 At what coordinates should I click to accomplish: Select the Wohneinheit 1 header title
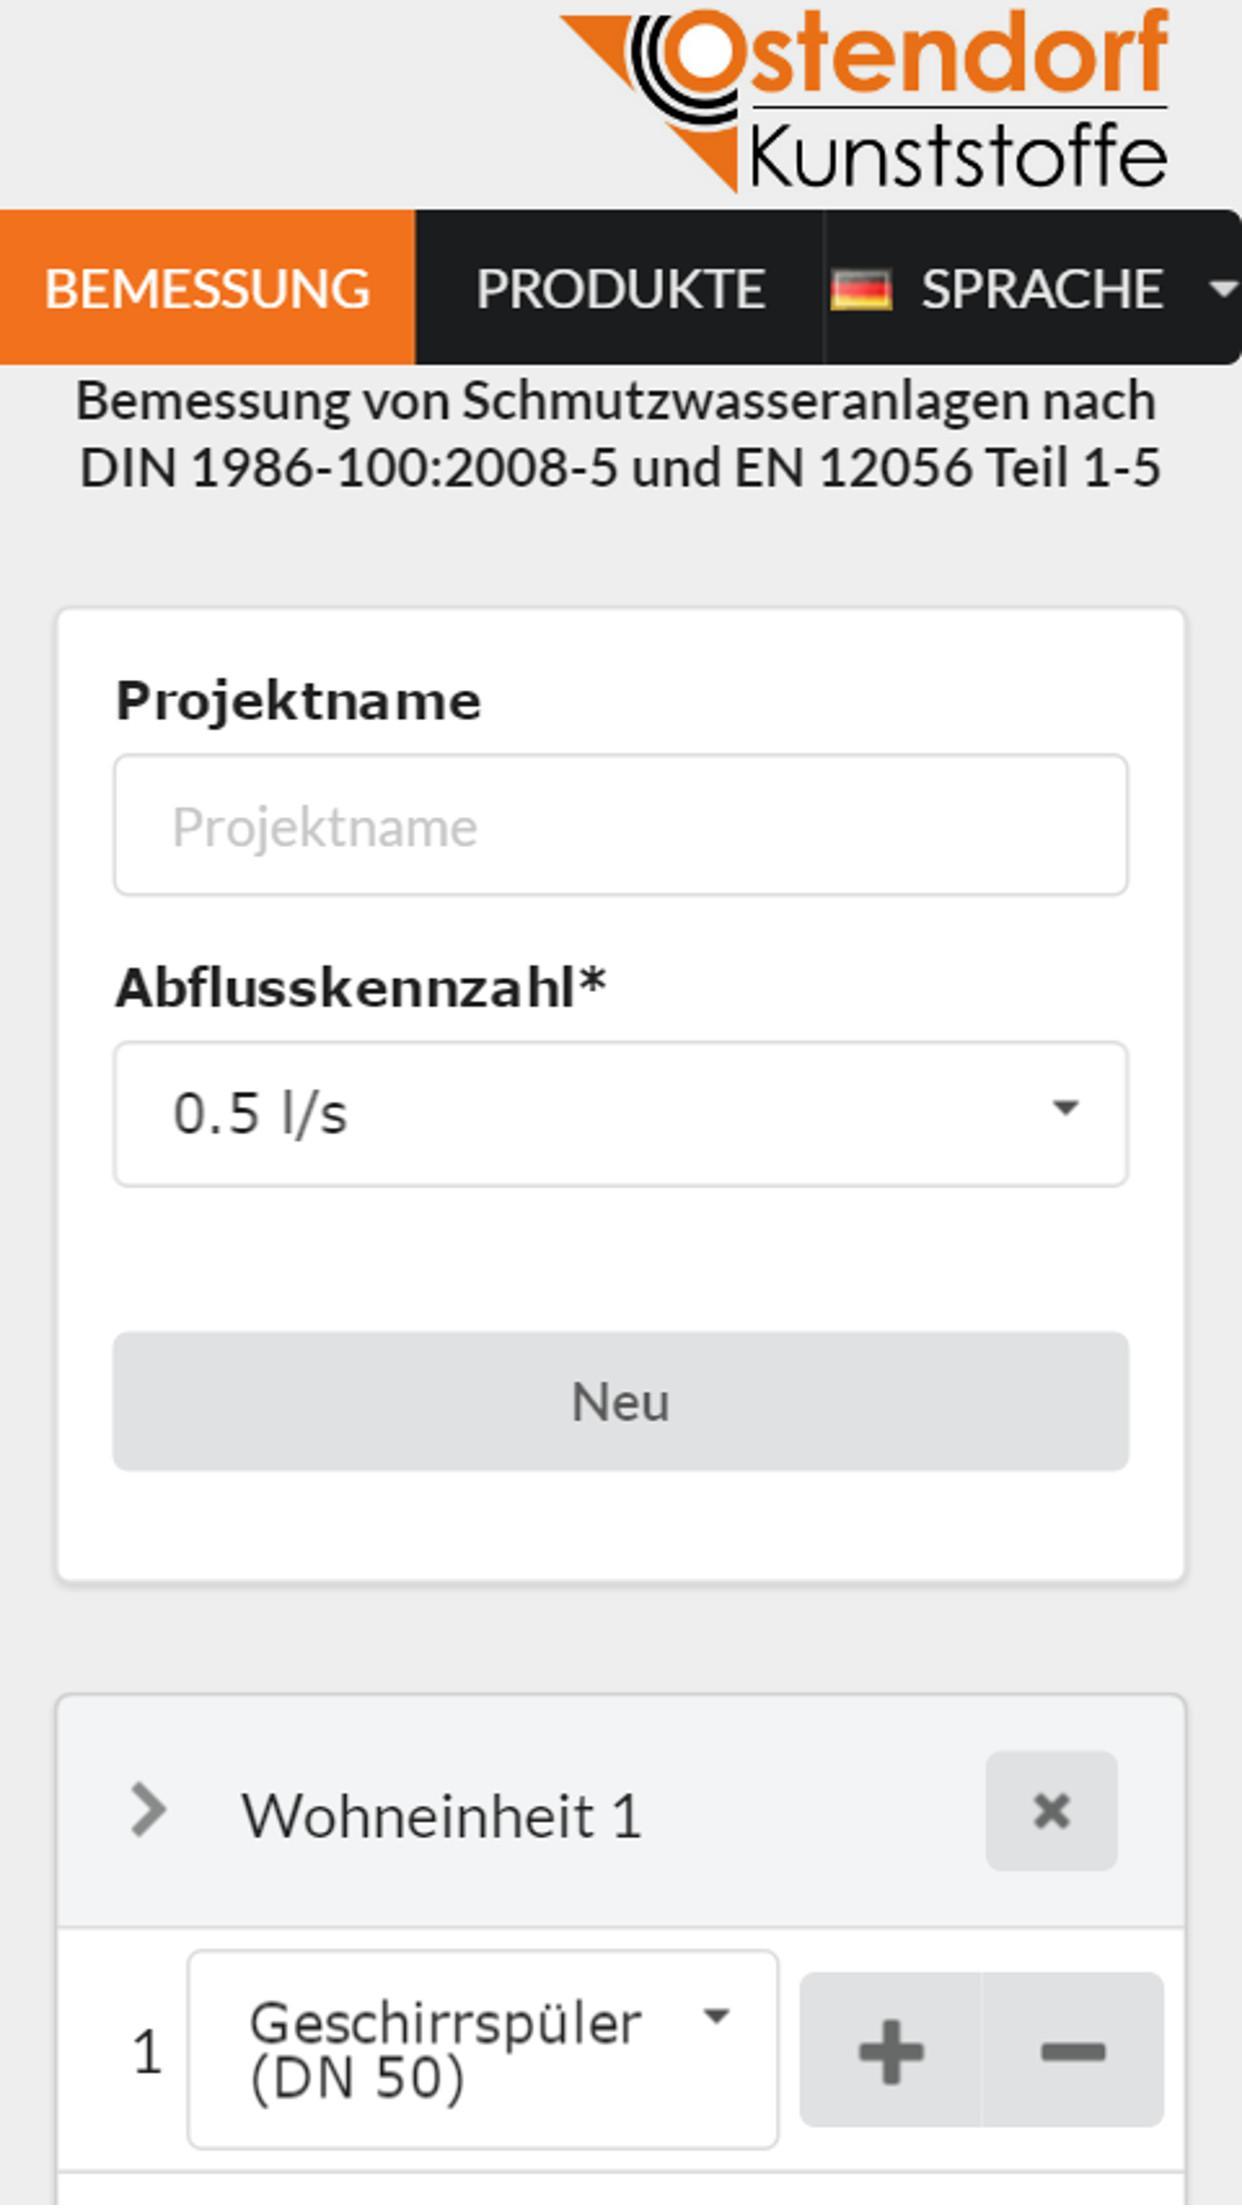(x=441, y=1816)
